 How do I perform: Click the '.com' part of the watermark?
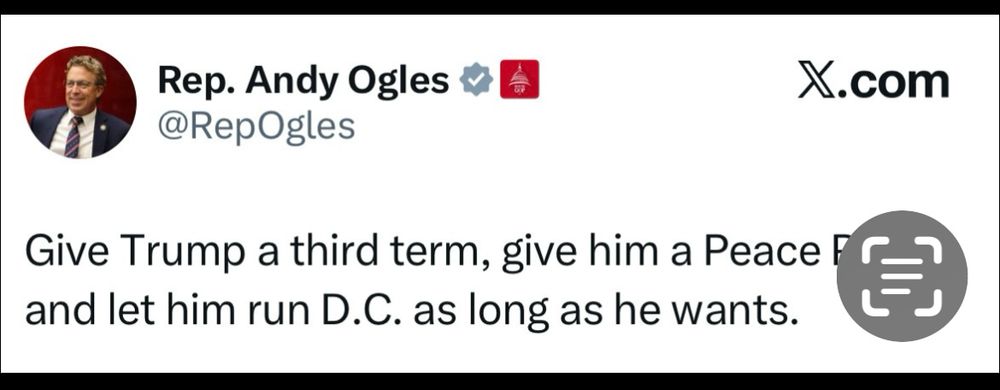(x=893, y=82)
